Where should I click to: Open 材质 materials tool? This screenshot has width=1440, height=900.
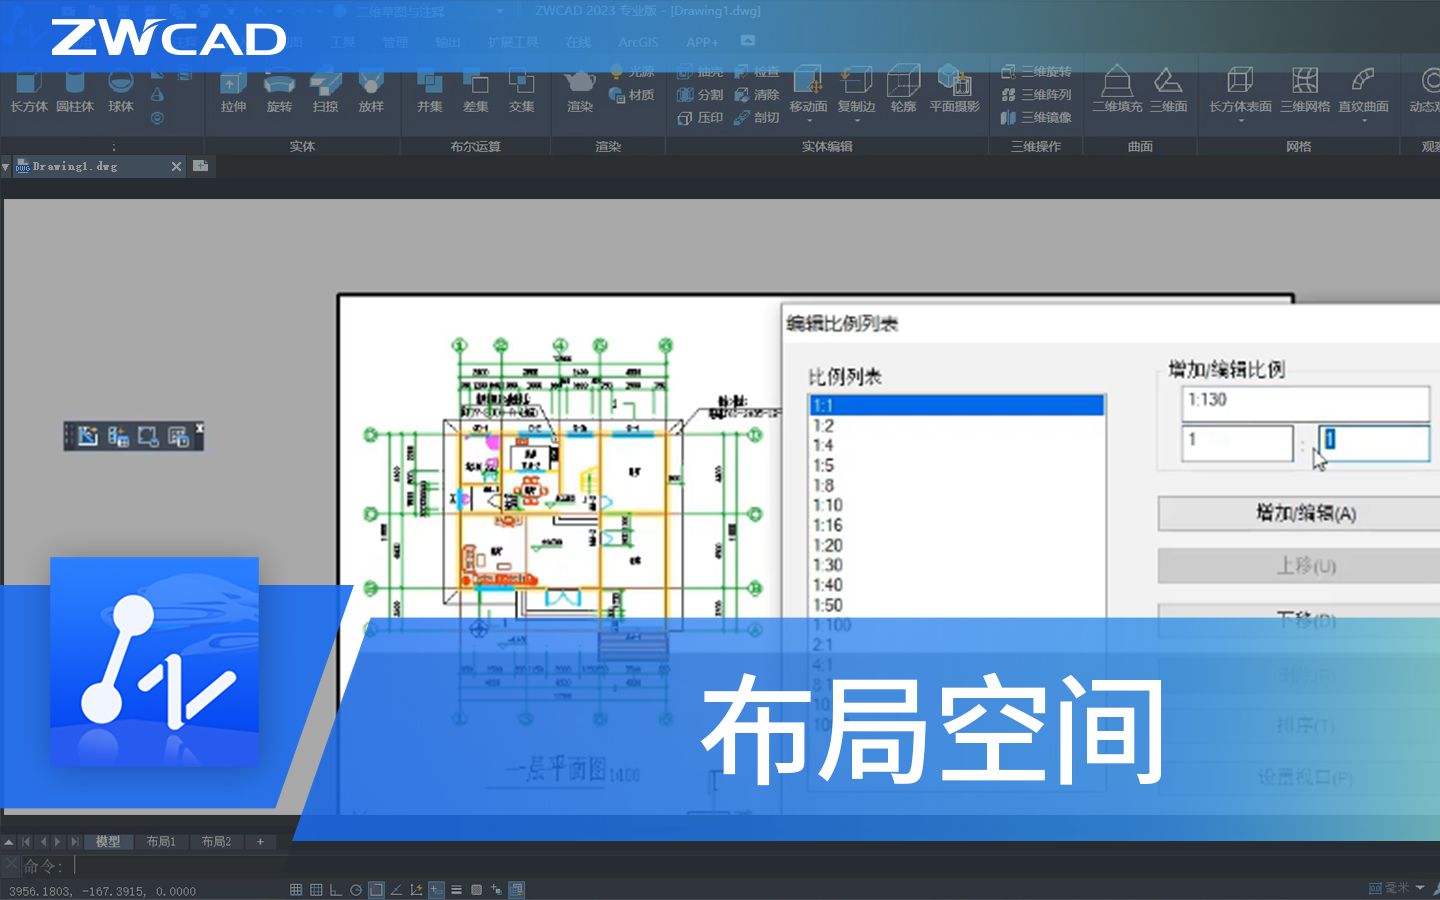coord(632,95)
